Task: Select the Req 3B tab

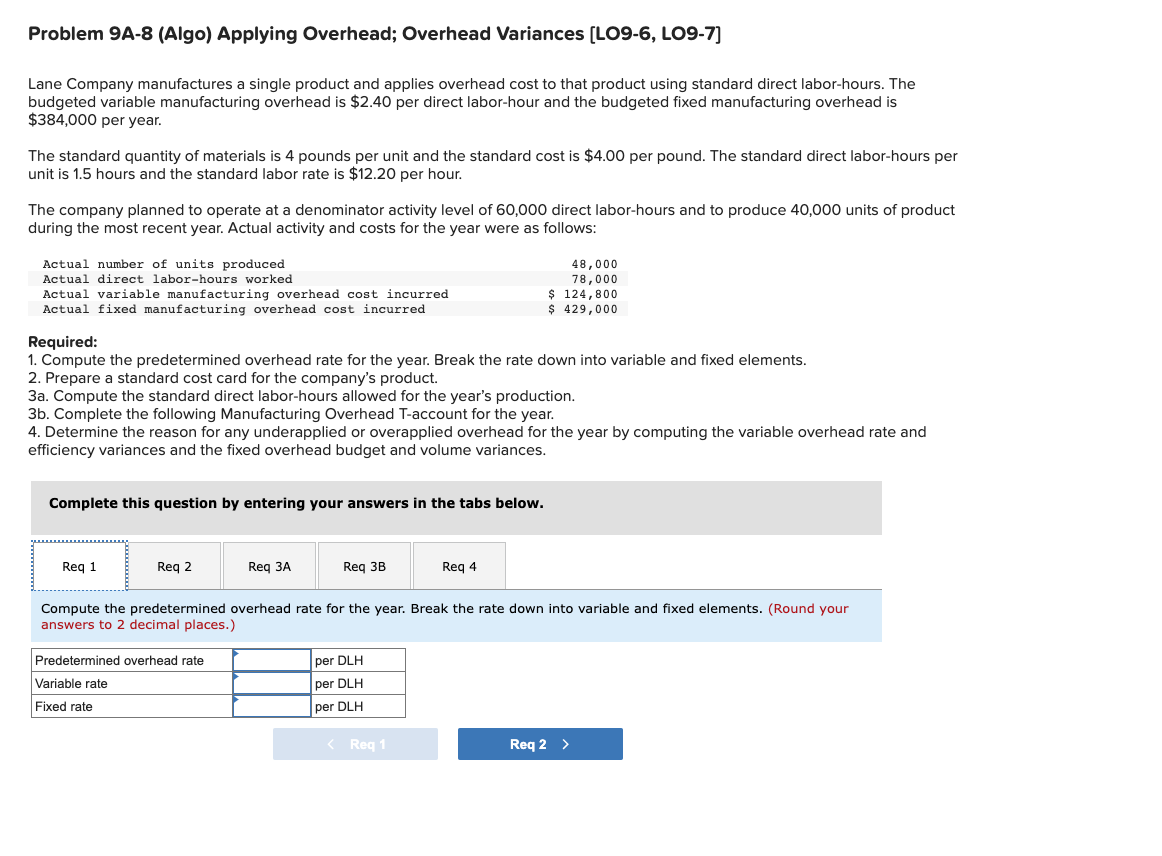Action: [363, 565]
